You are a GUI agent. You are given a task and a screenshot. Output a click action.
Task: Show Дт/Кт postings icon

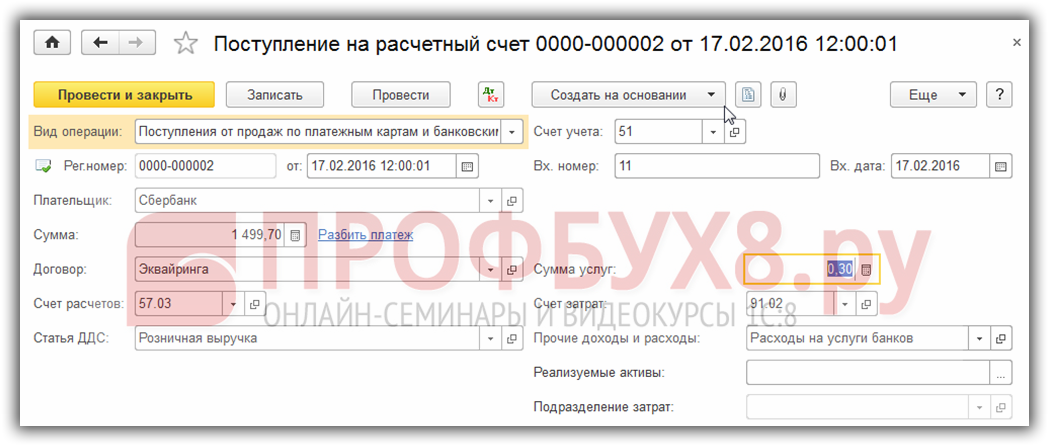(492, 95)
